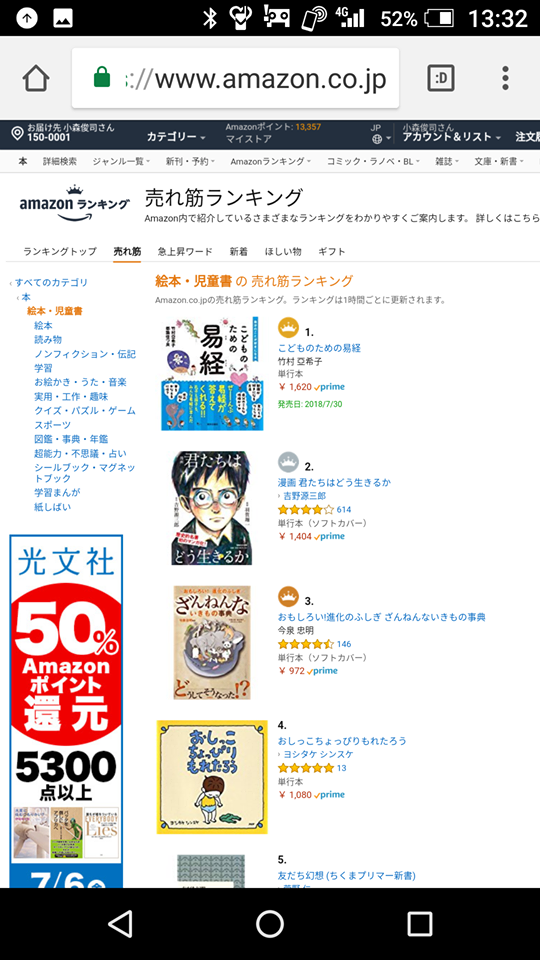Image resolution: width=540 pixels, height=960 pixels.
Task: Tap the browser home icon
Action: (x=36, y=78)
